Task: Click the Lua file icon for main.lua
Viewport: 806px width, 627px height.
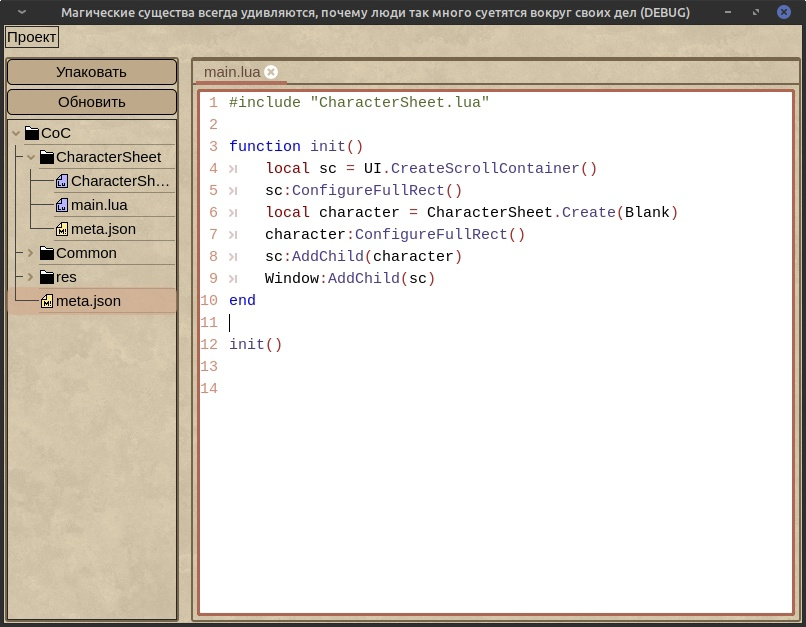Action: (x=62, y=205)
